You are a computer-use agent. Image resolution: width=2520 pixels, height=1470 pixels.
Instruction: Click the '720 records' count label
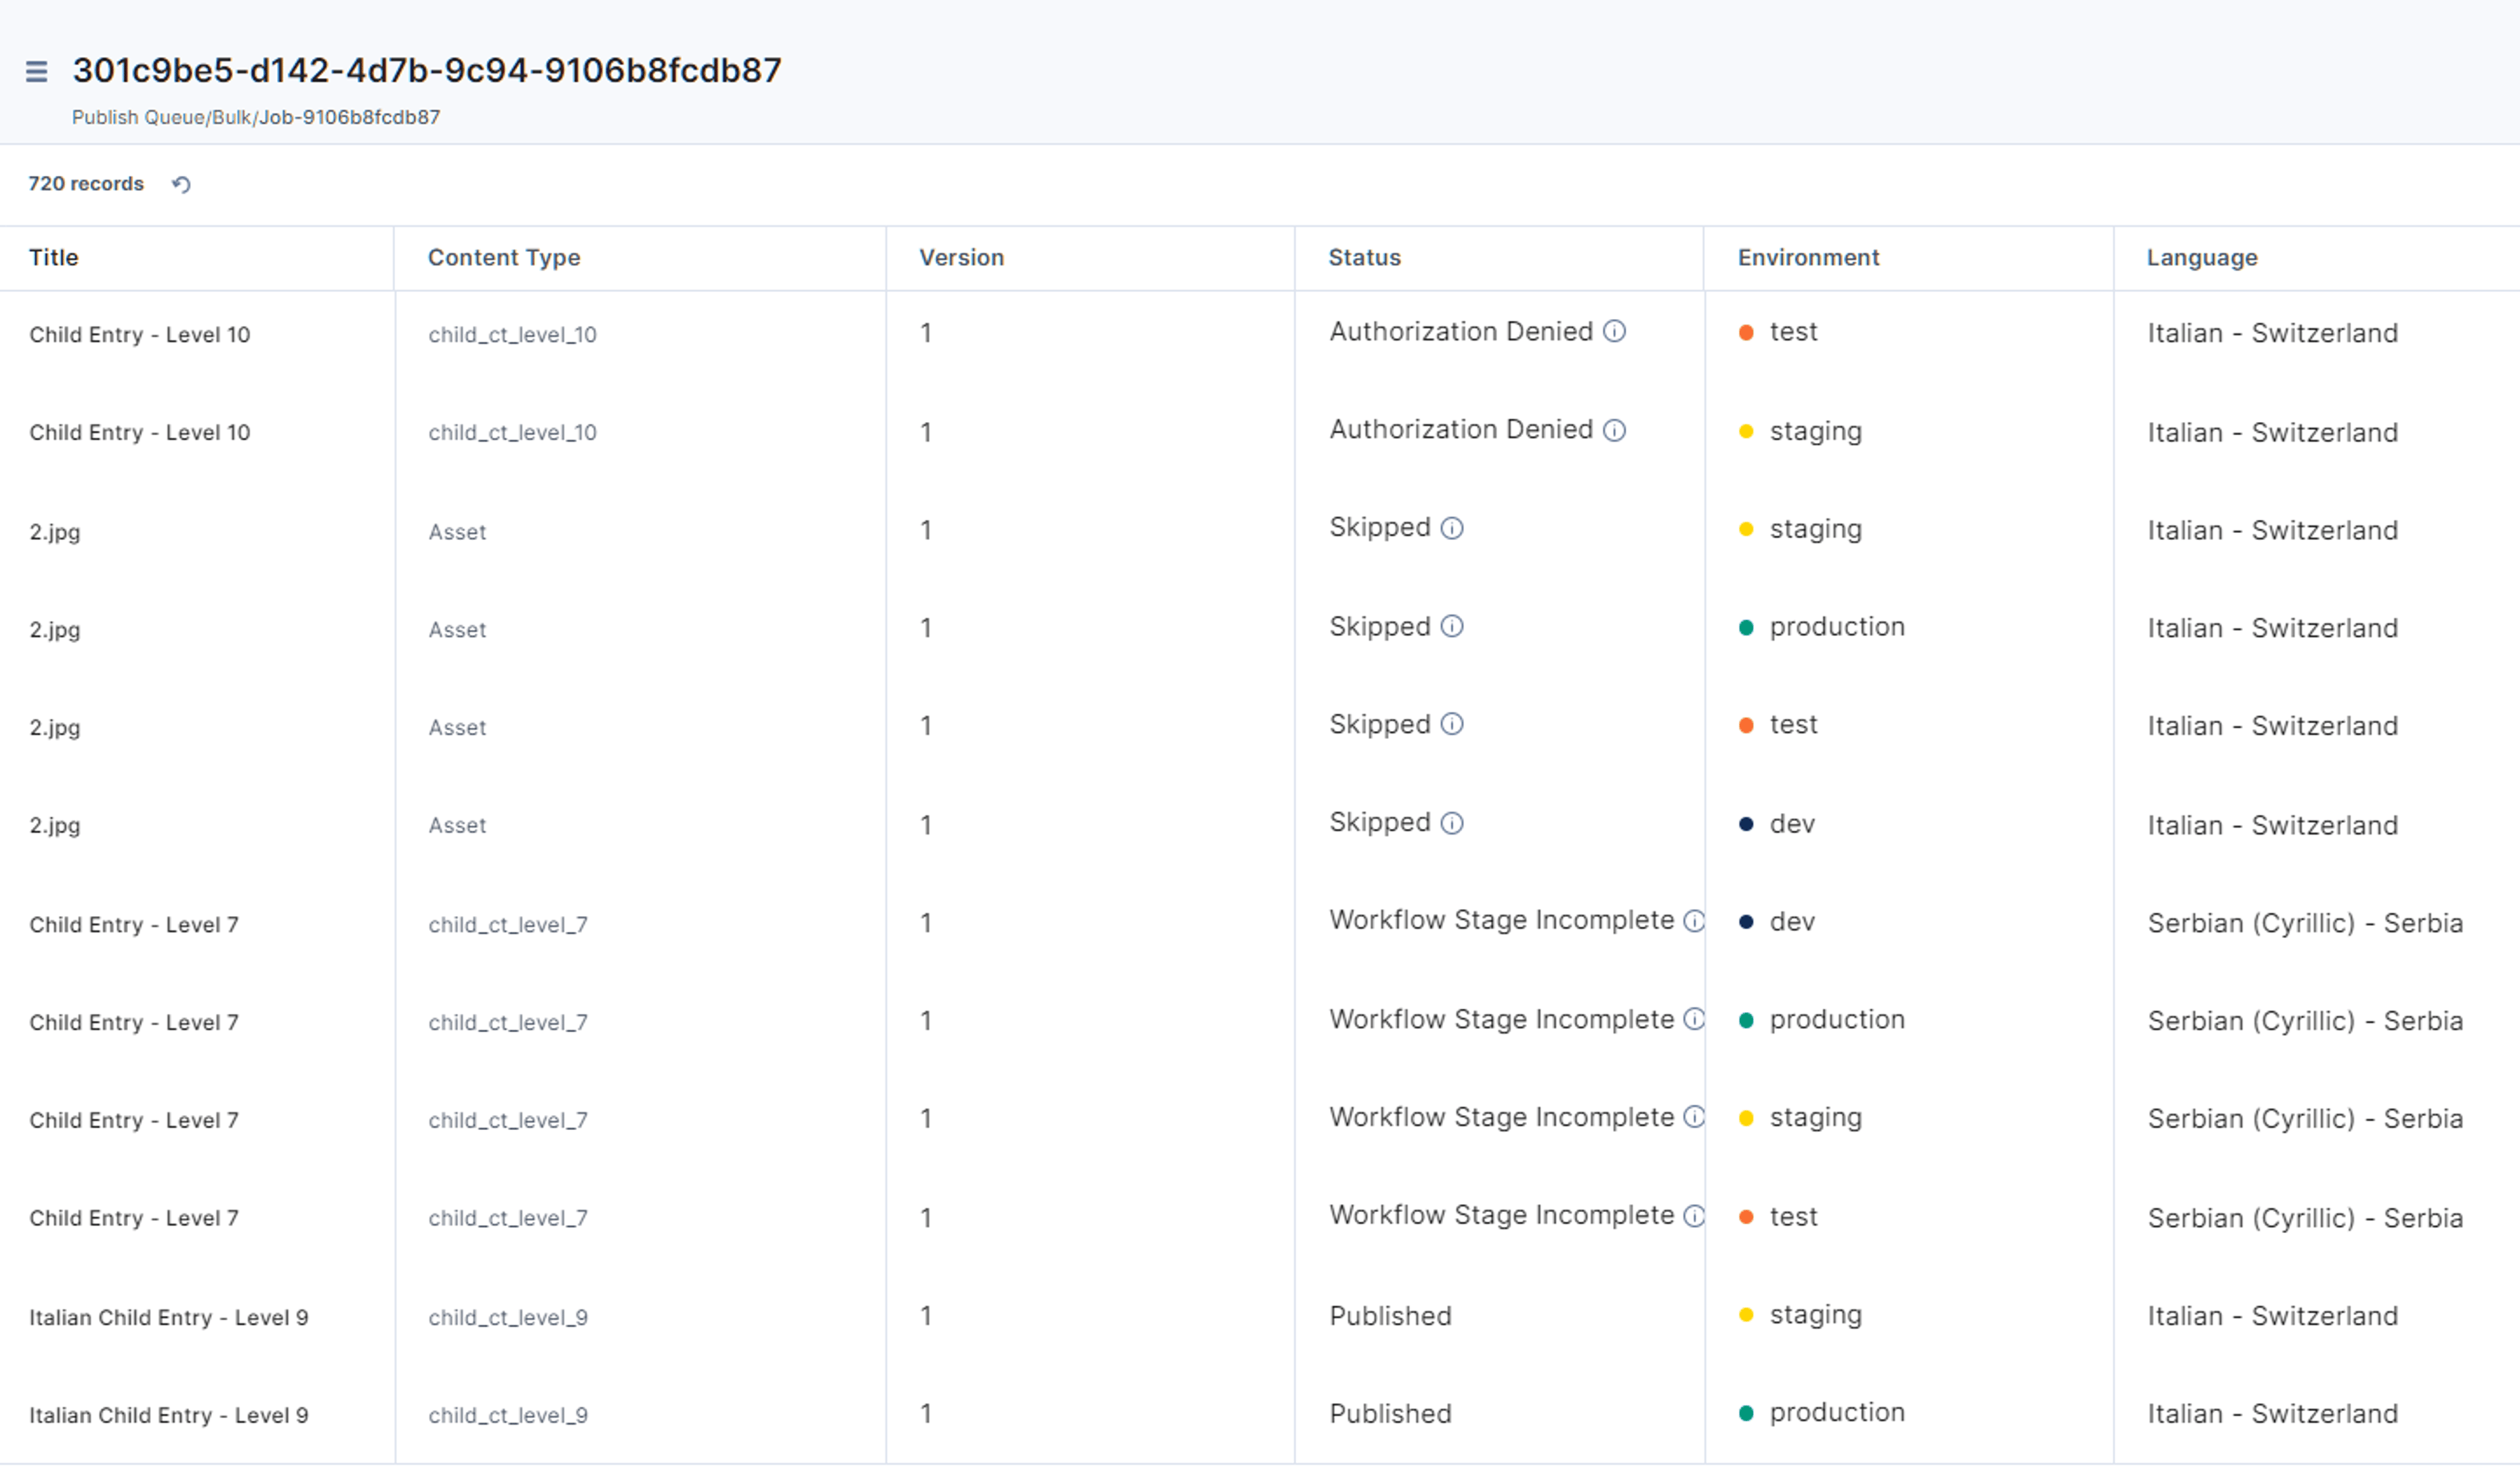coord(86,184)
